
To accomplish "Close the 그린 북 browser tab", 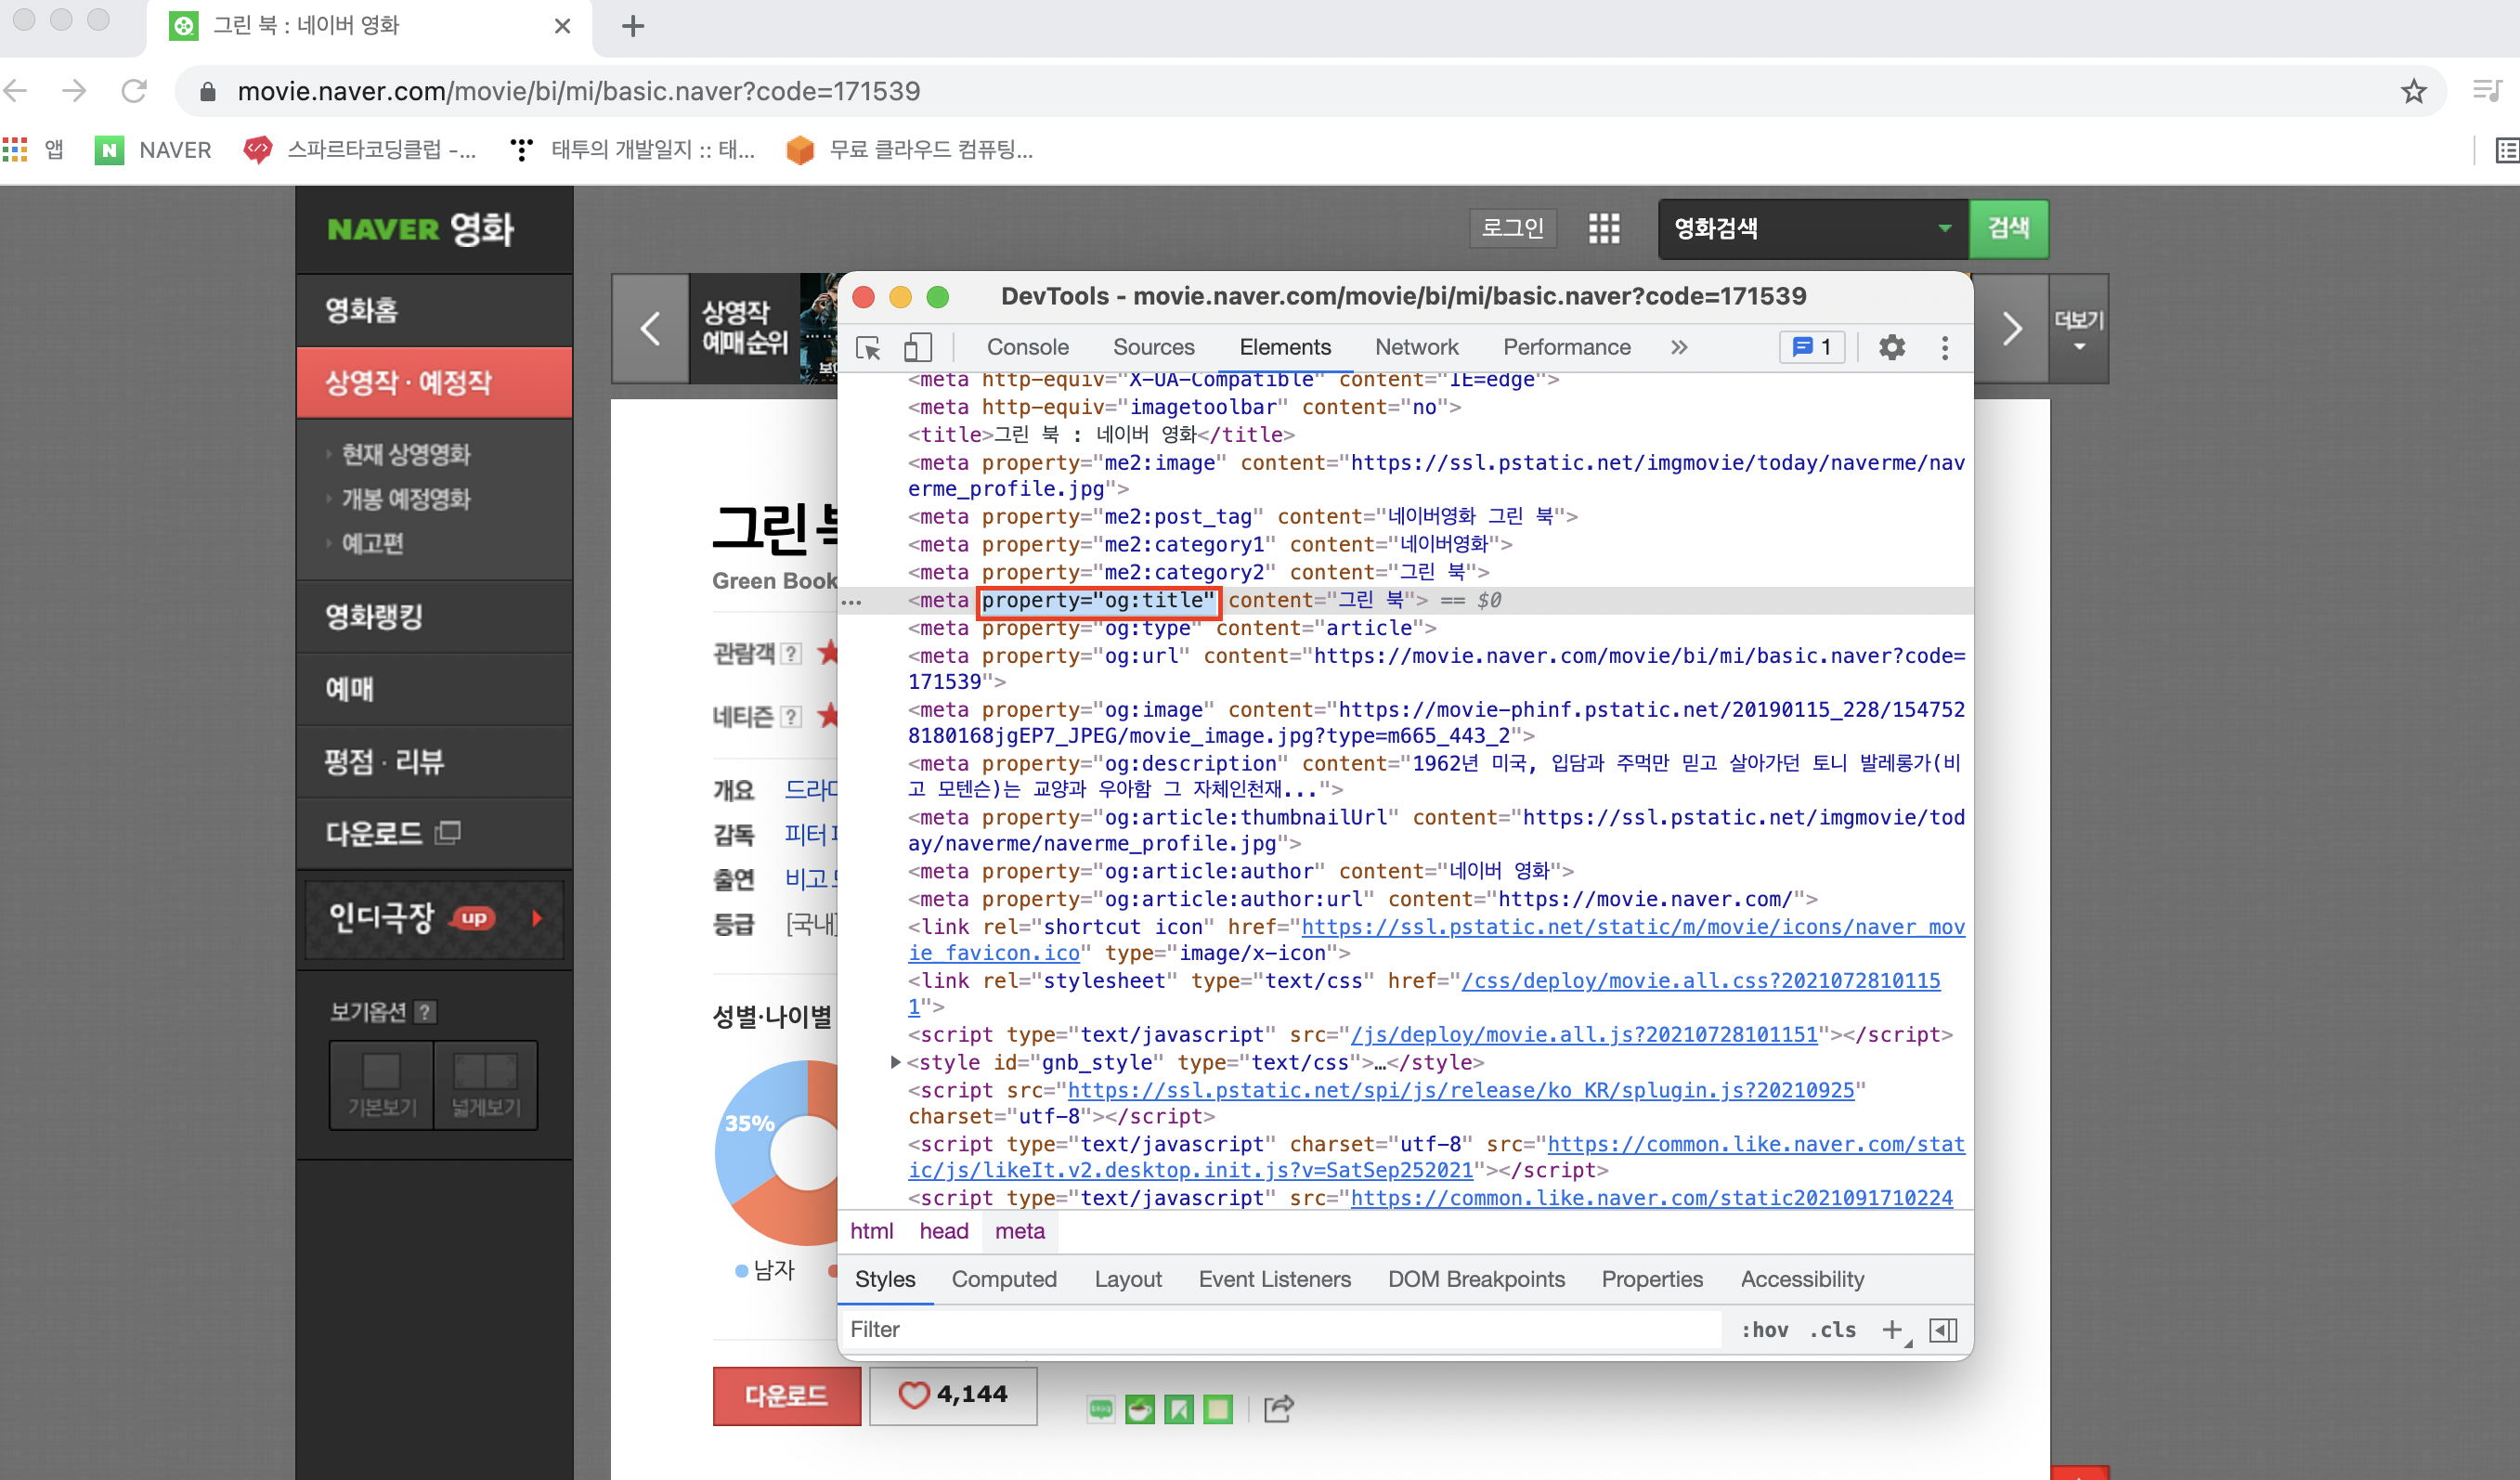I will (x=562, y=25).
